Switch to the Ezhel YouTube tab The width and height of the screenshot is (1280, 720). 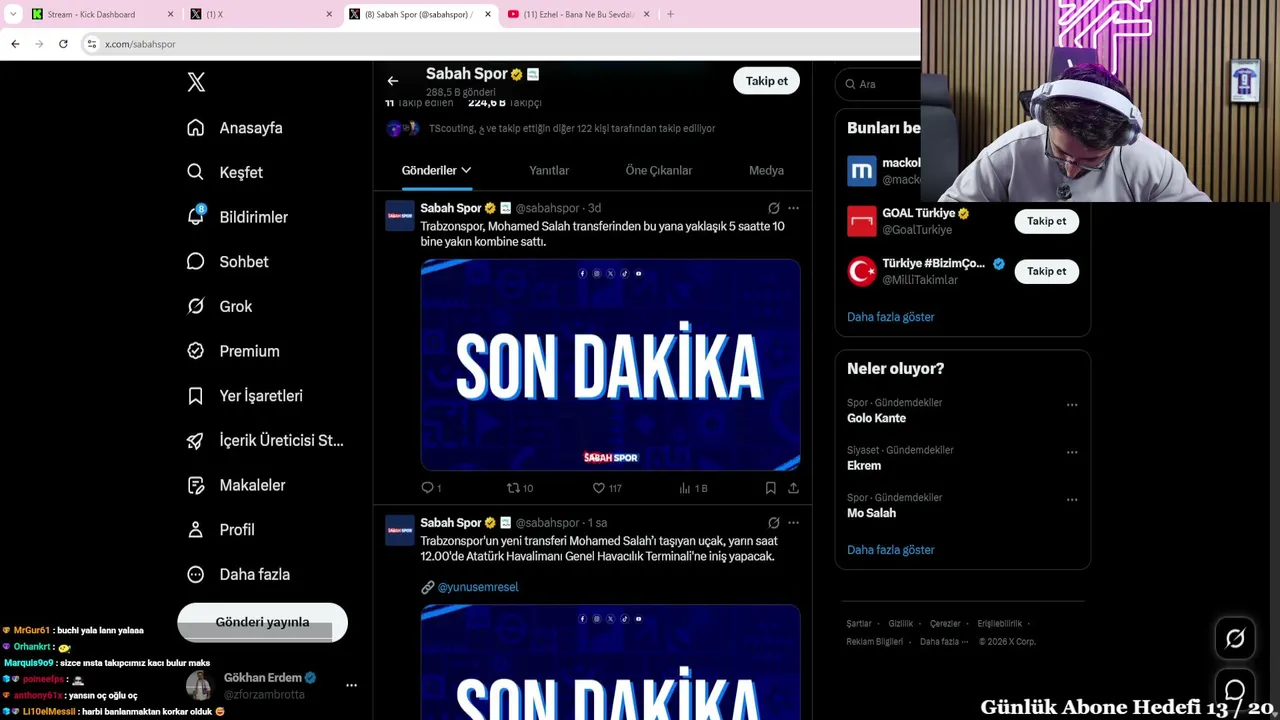[579, 14]
